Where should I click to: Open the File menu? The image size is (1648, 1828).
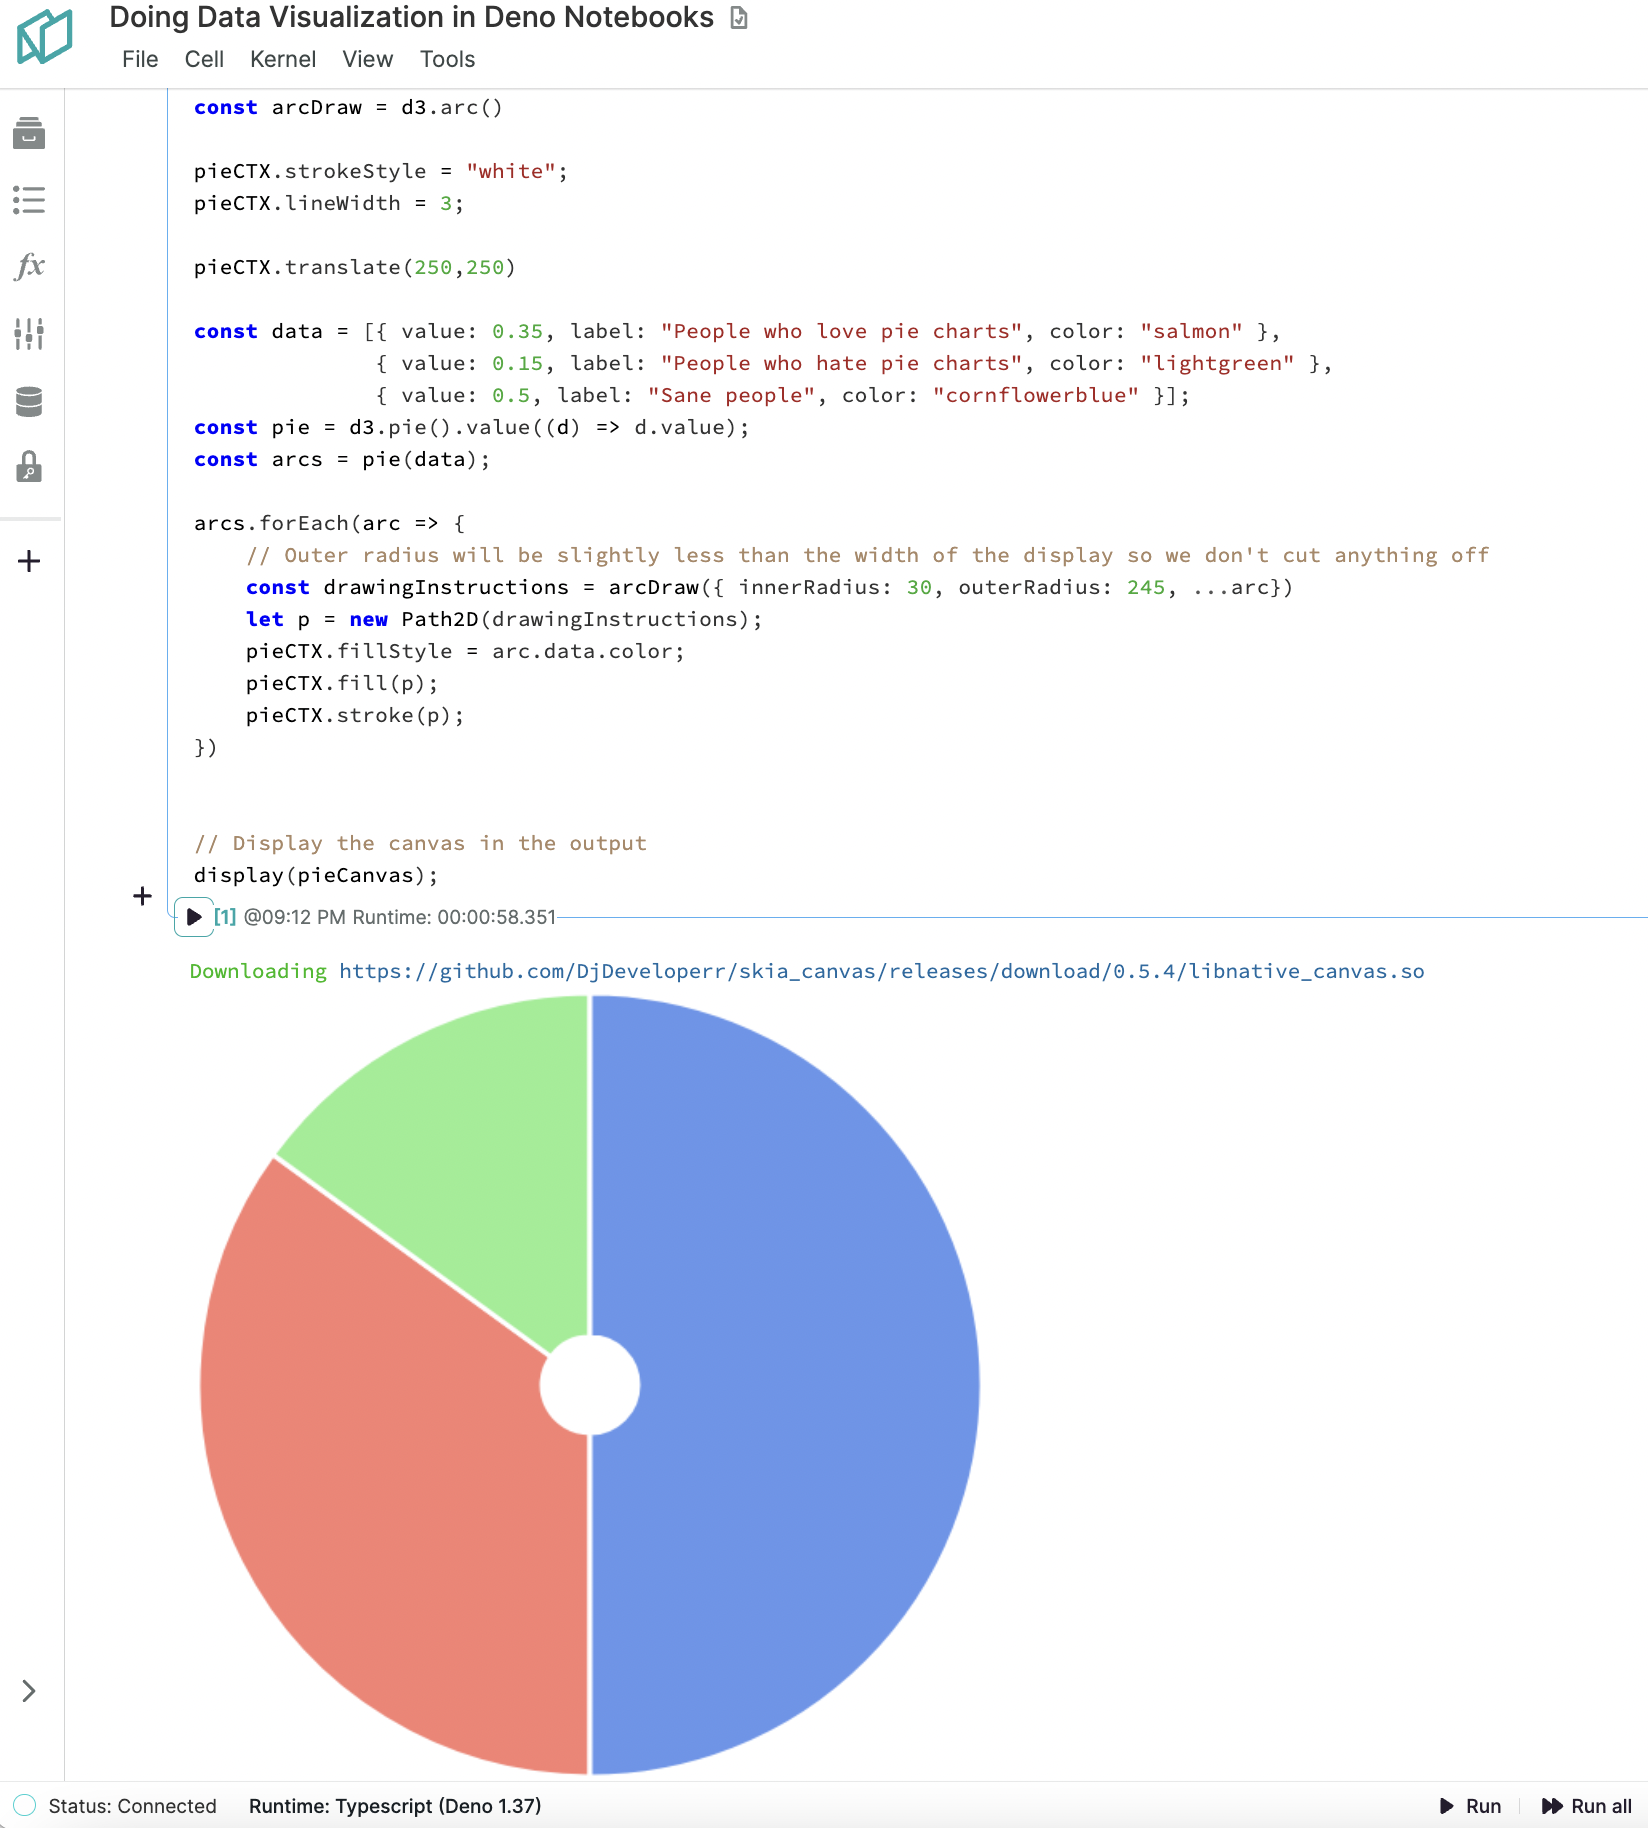click(x=139, y=59)
